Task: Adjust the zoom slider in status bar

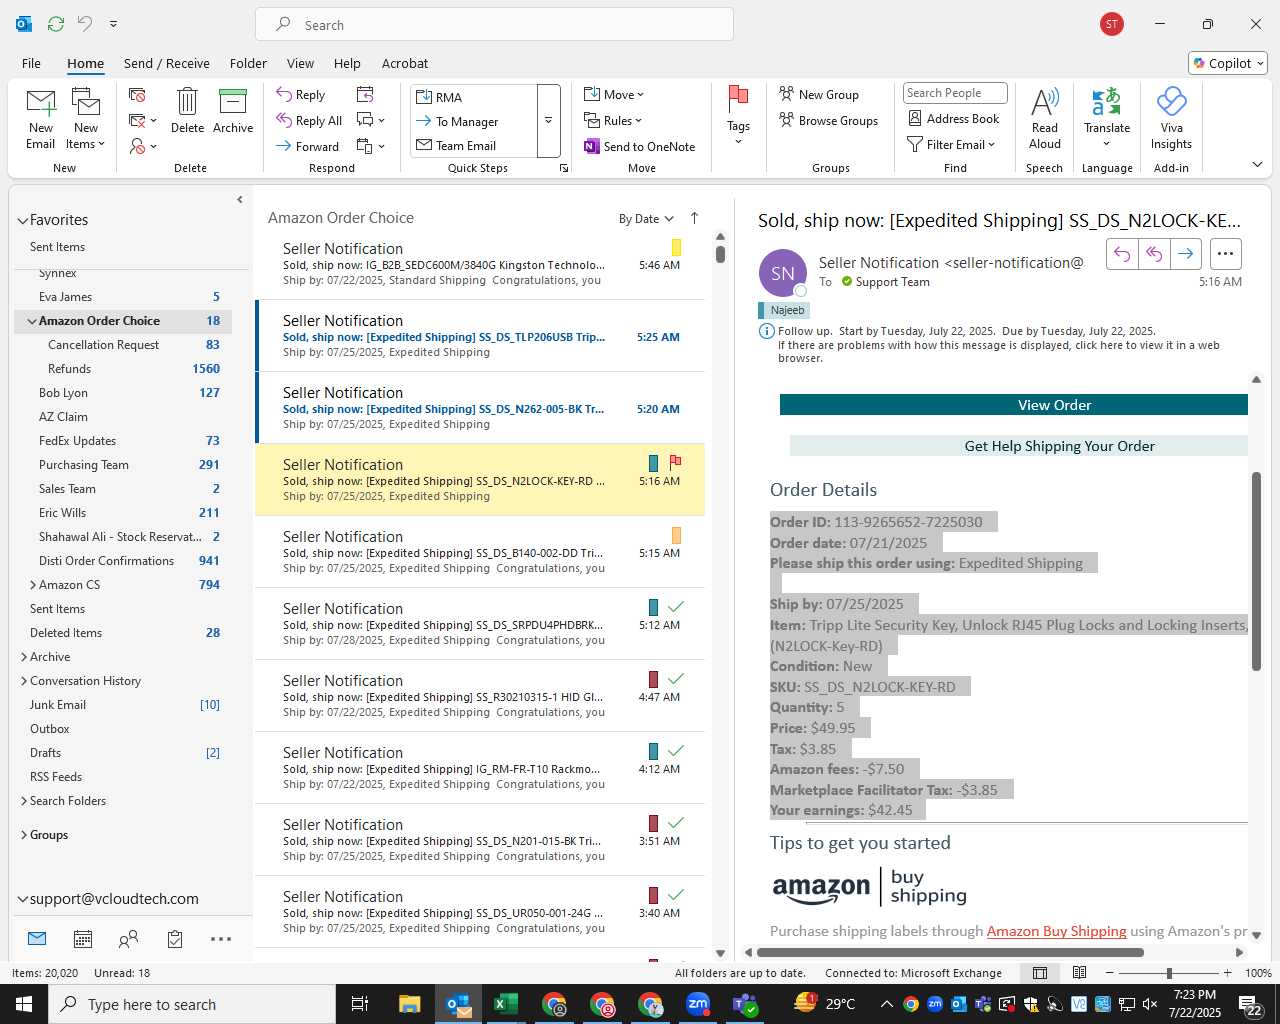Action: 1169,973
